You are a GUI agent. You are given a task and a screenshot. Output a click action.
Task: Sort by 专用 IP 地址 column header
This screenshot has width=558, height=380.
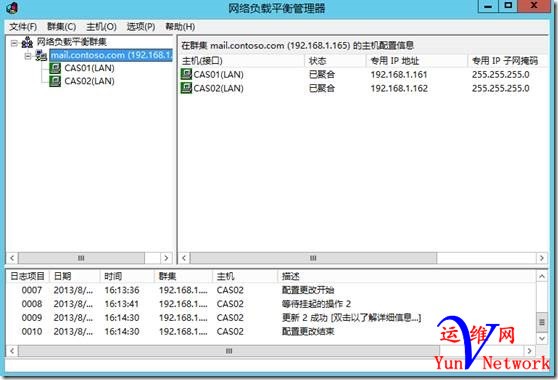tap(417, 61)
